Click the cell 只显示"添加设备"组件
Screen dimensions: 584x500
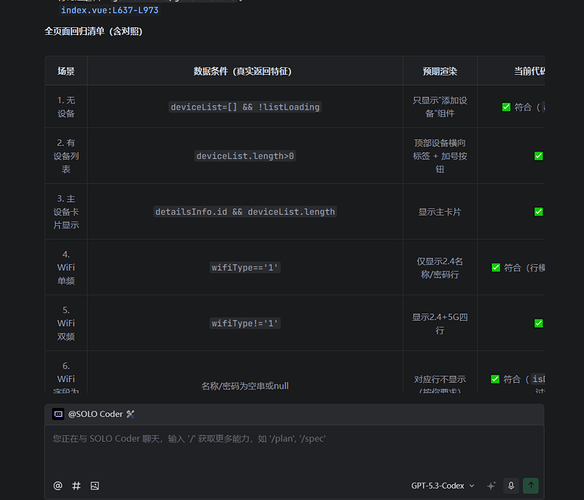pos(439,107)
